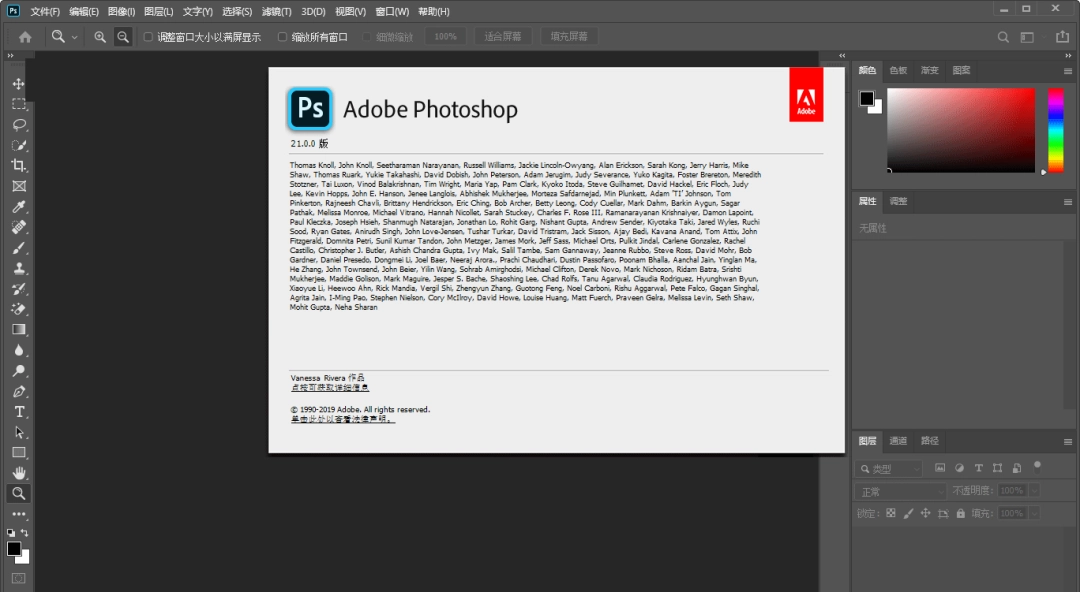Select the Clone Stamp tool
1080x592 pixels.
[x=19, y=268]
